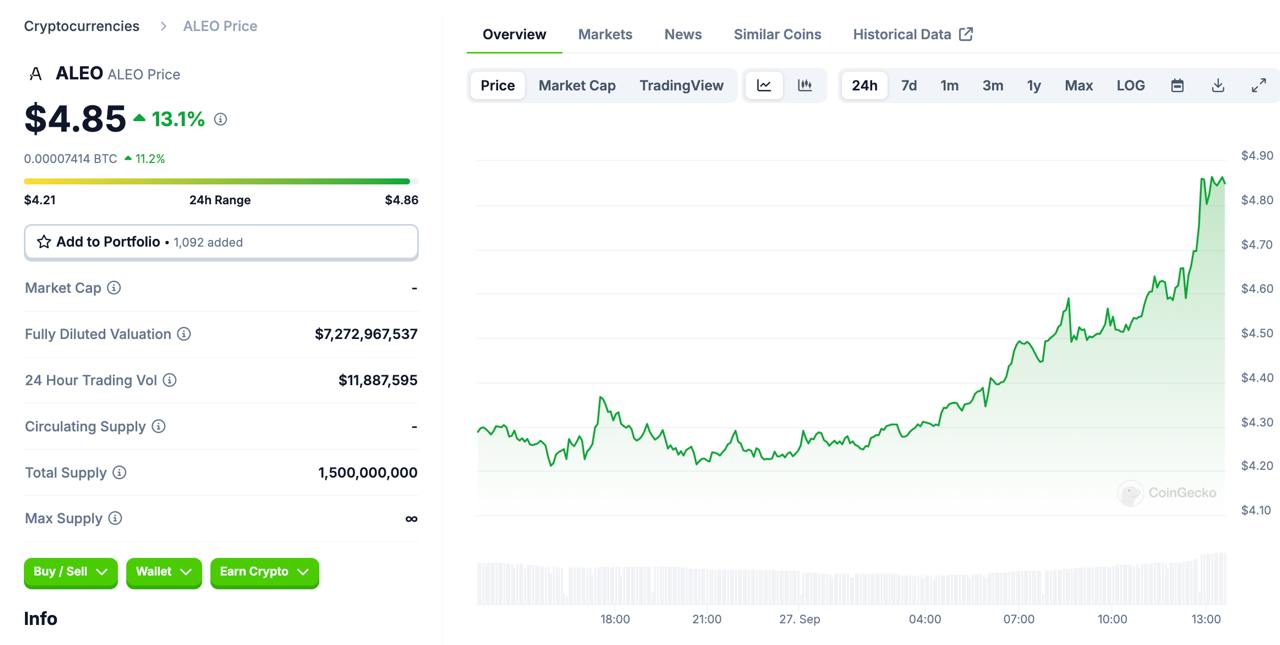The image size is (1280, 645).
Task: Expand the Buy / Sell dropdown
Action: (x=71, y=572)
